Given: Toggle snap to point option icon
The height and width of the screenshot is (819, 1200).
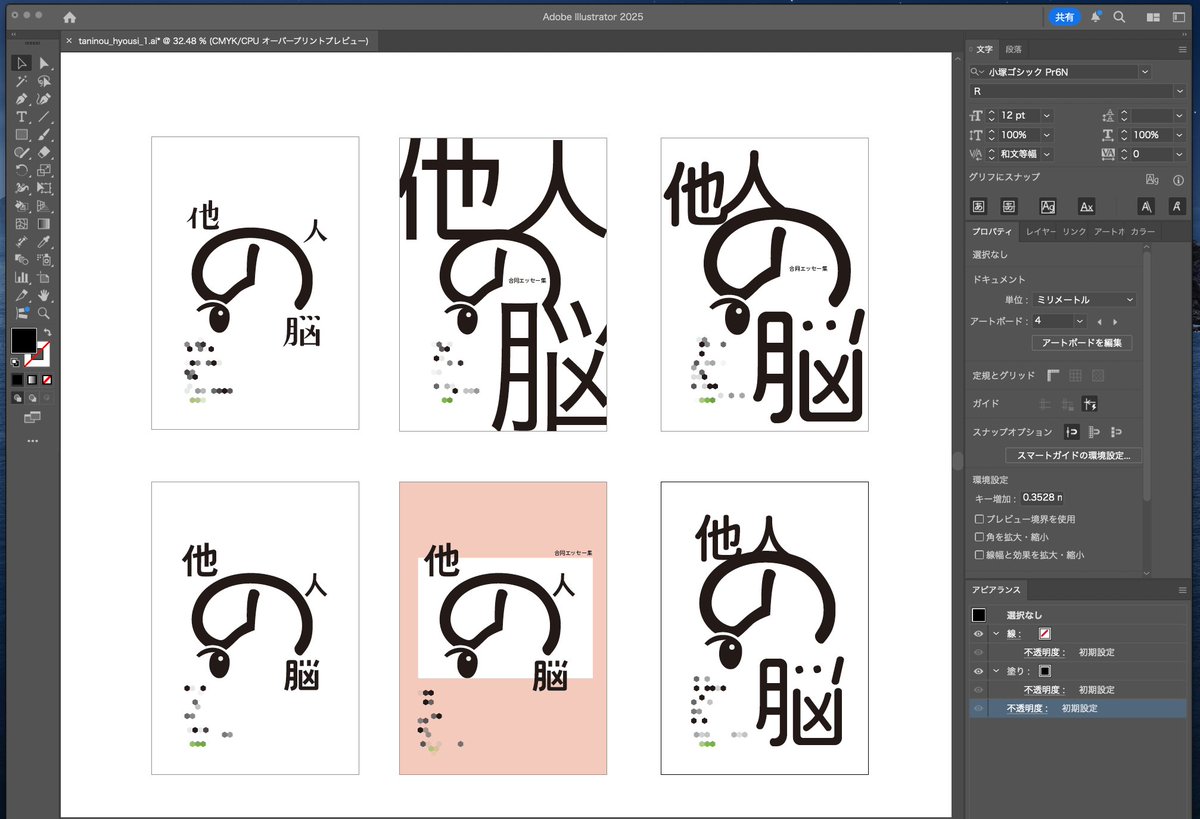Looking at the screenshot, I should [1071, 432].
